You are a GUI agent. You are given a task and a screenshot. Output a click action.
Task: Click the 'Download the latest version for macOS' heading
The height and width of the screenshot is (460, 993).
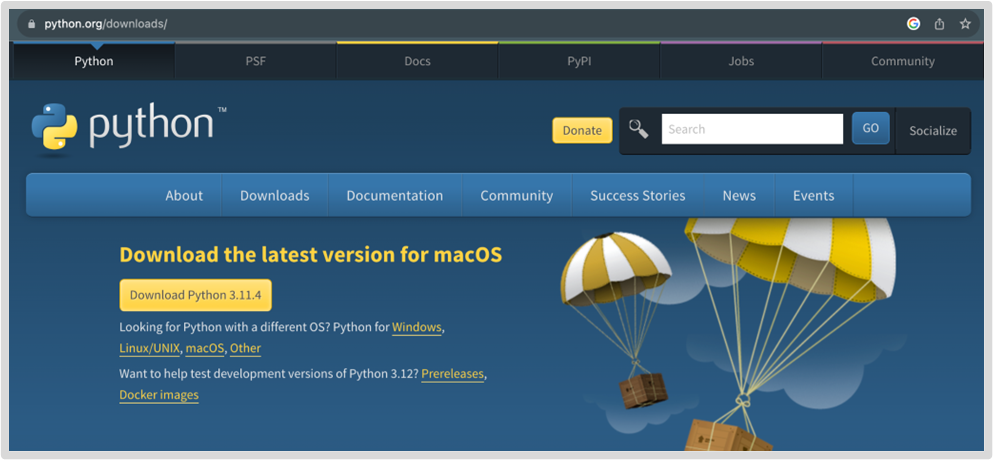(310, 255)
